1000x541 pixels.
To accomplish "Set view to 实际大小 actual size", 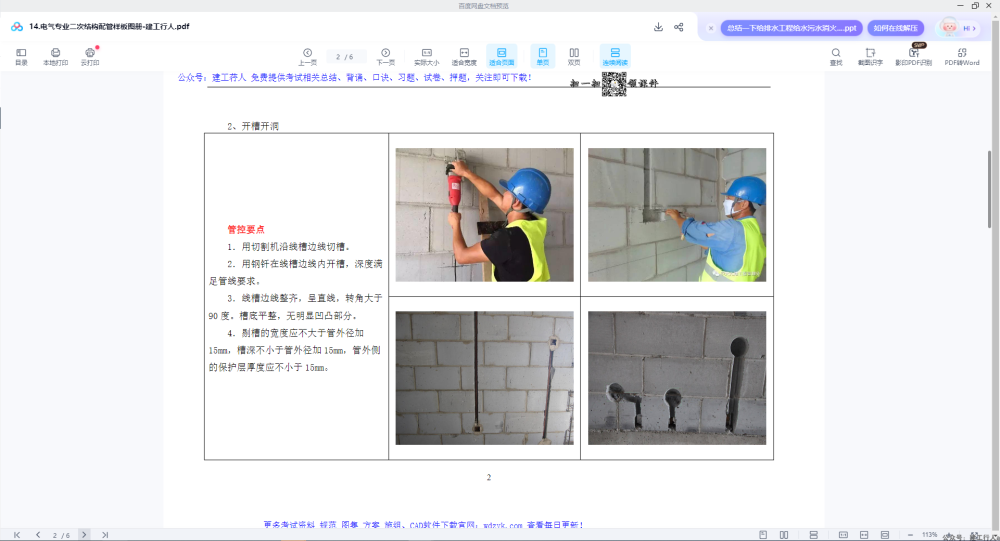I will [427, 57].
